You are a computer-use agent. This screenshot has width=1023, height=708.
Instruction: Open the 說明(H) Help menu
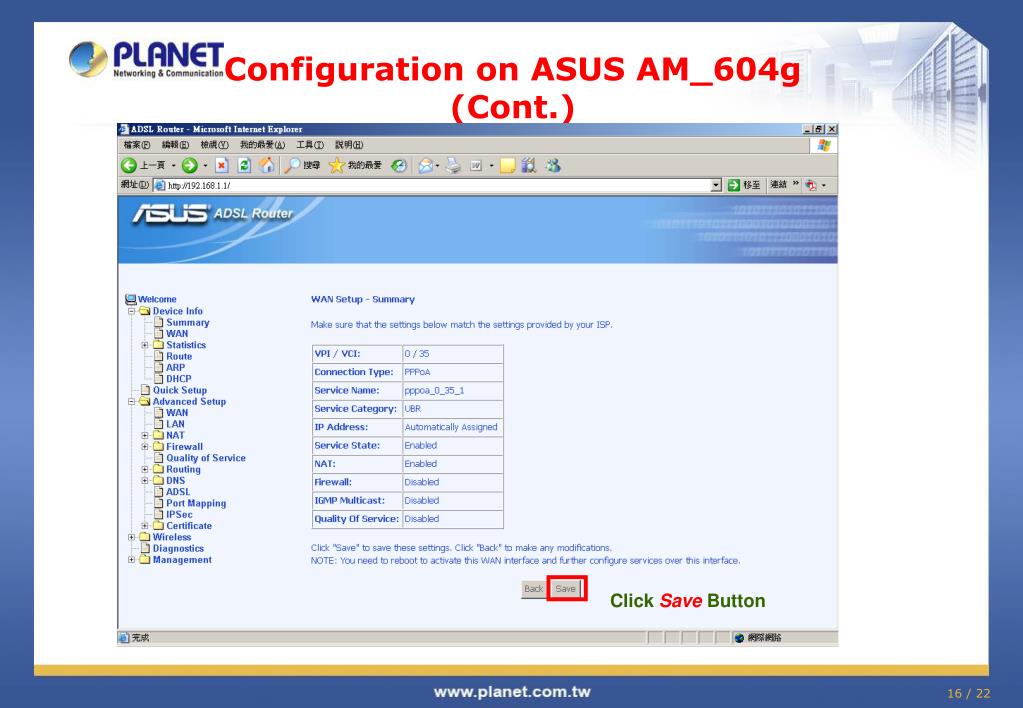pyautogui.click(x=349, y=145)
